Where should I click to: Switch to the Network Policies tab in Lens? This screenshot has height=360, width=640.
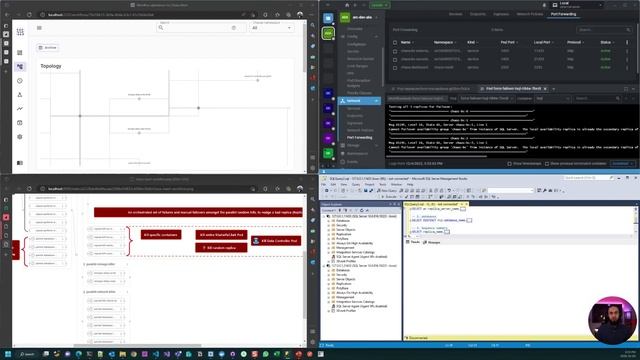pyautogui.click(x=530, y=14)
